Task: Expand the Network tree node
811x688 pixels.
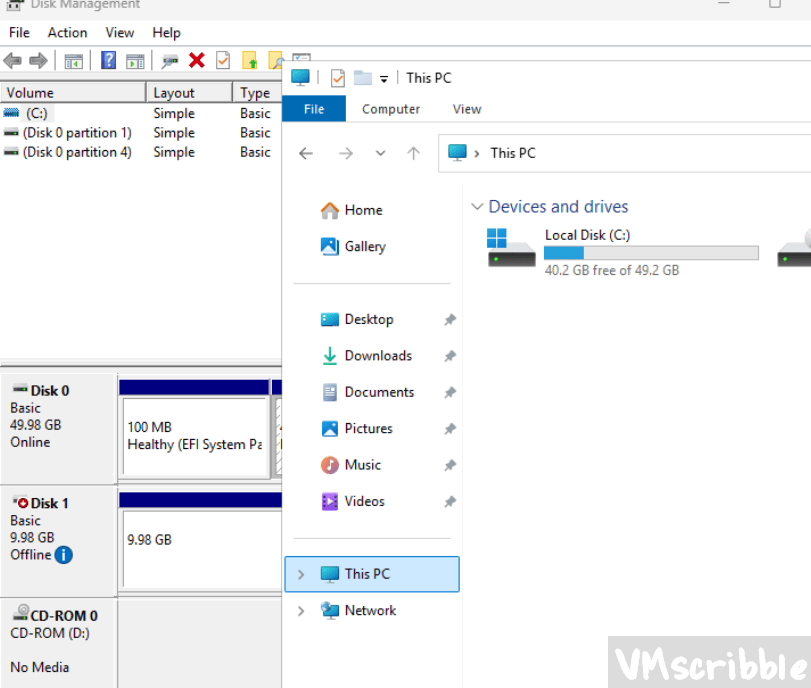Action: (301, 611)
